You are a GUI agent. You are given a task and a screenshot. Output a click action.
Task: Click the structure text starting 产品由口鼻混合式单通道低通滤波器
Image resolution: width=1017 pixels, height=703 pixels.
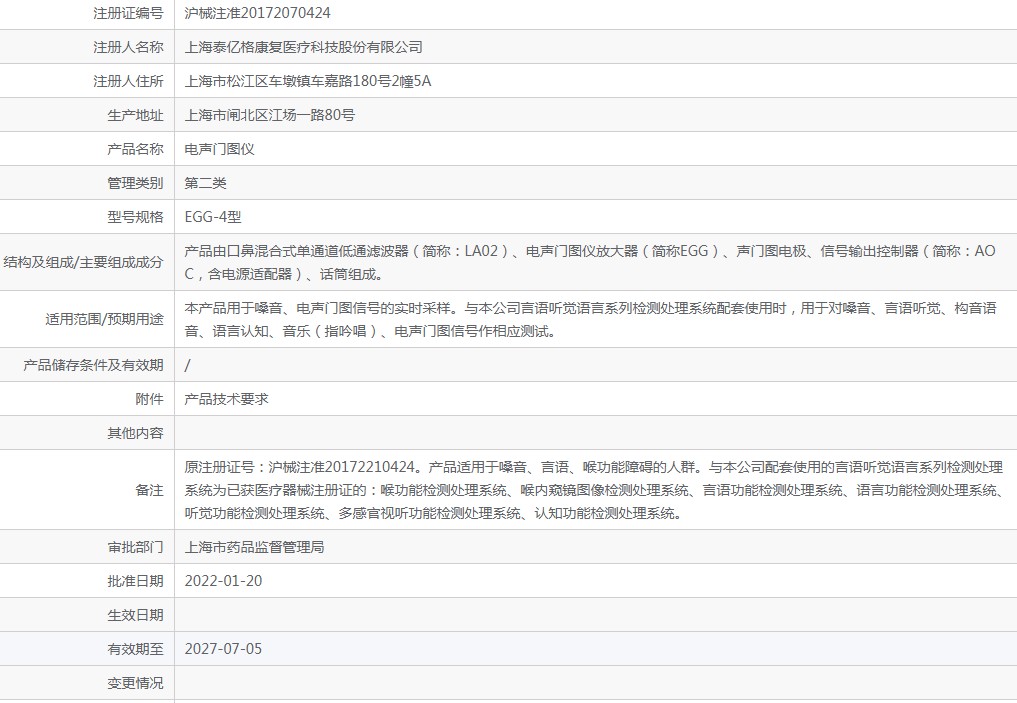click(590, 263)
